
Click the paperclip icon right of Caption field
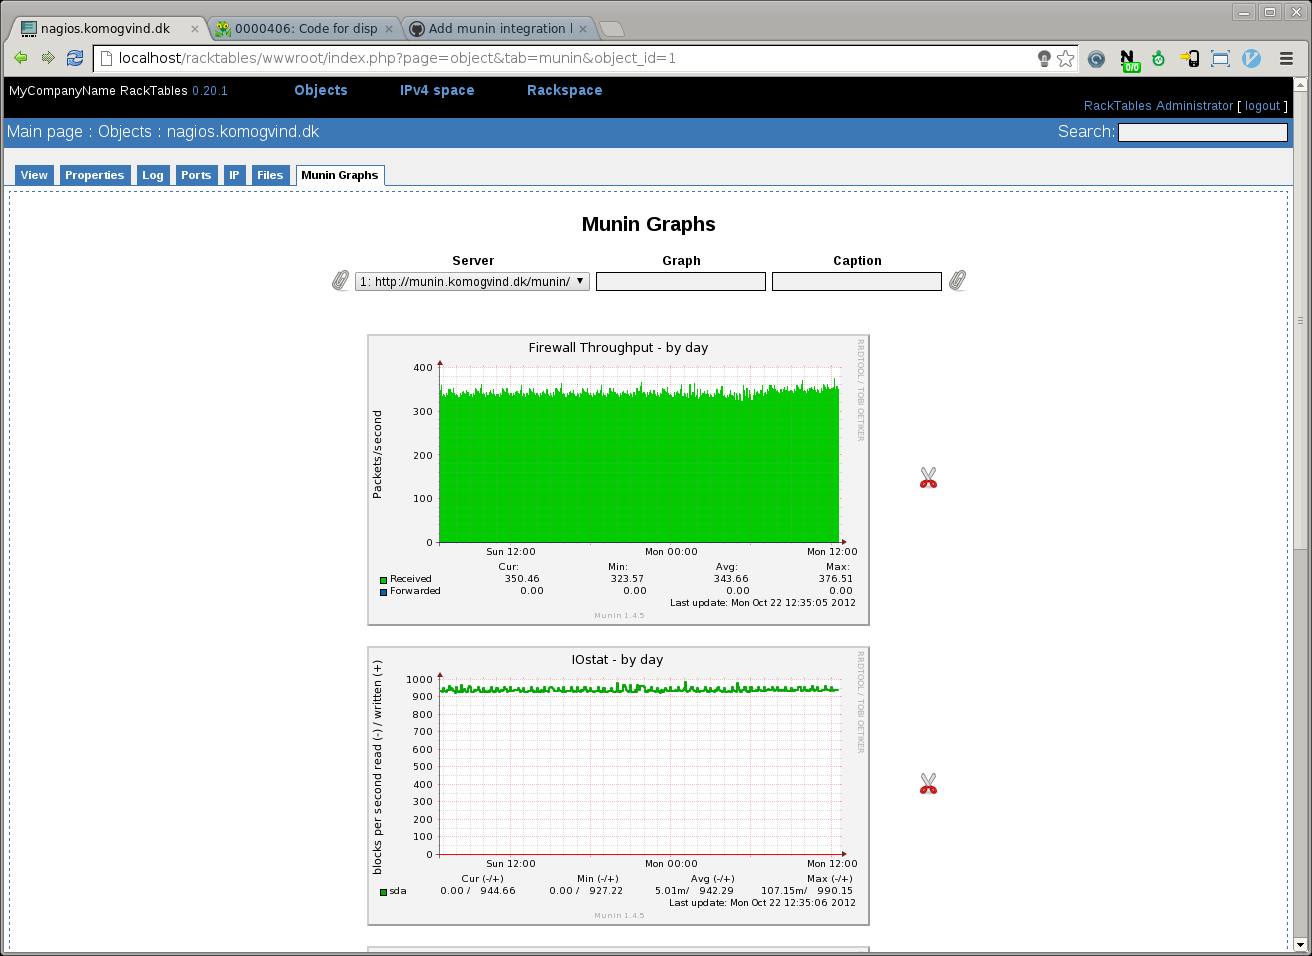click(957, 281)
